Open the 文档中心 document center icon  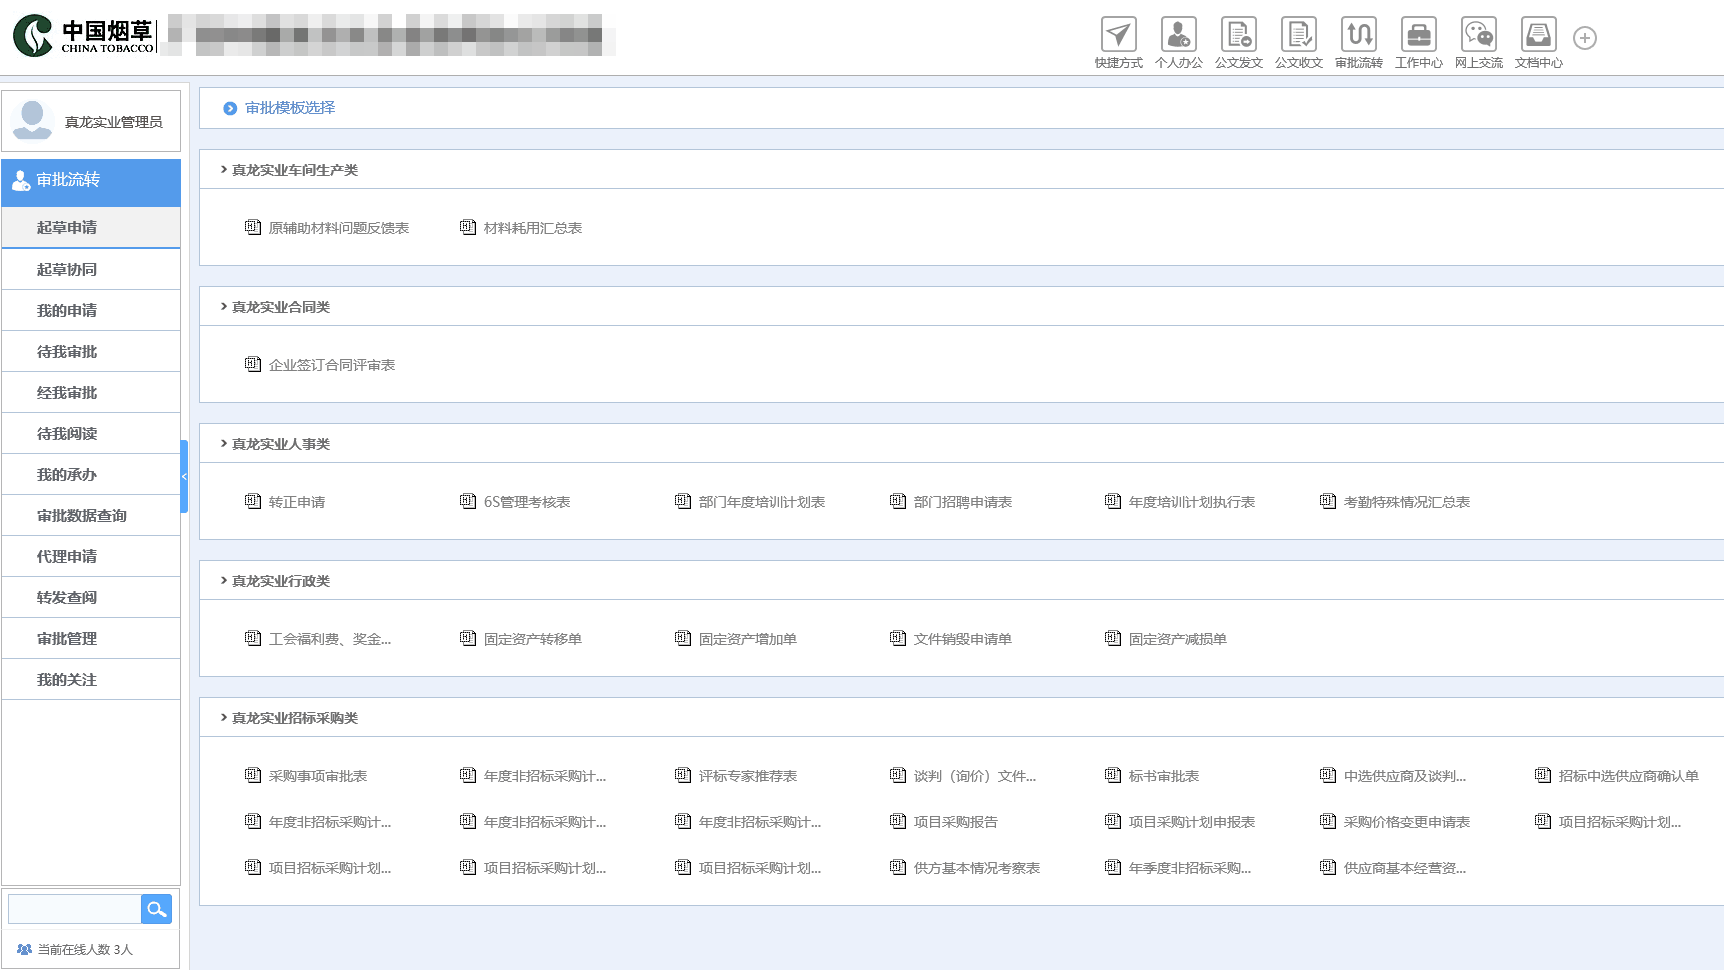(x=1538, y=35)
